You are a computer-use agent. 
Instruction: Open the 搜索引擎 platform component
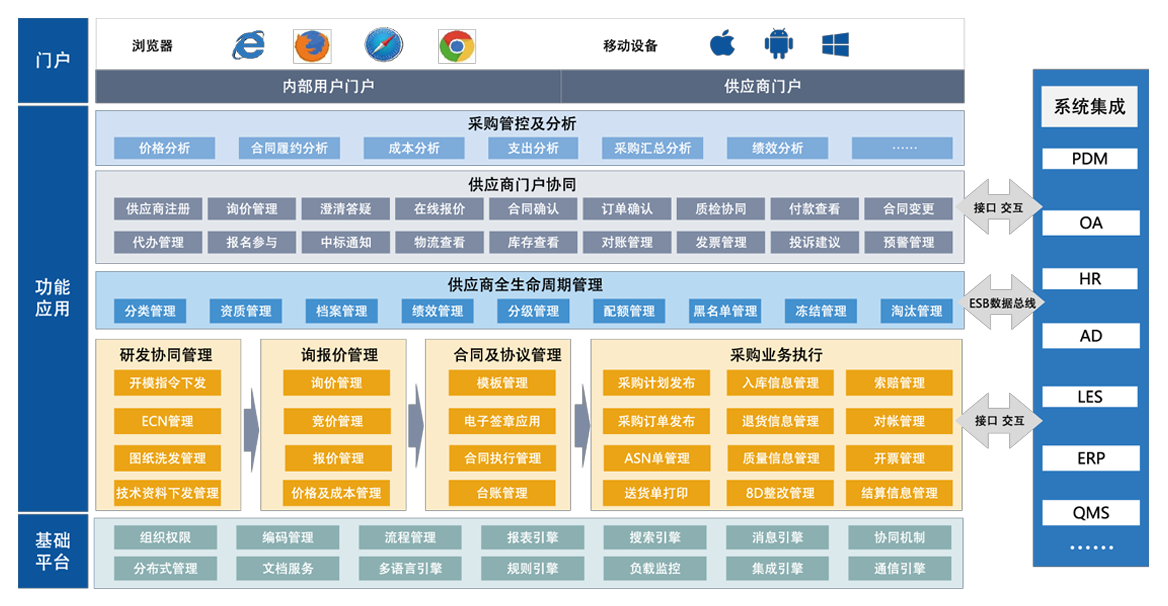655,538
